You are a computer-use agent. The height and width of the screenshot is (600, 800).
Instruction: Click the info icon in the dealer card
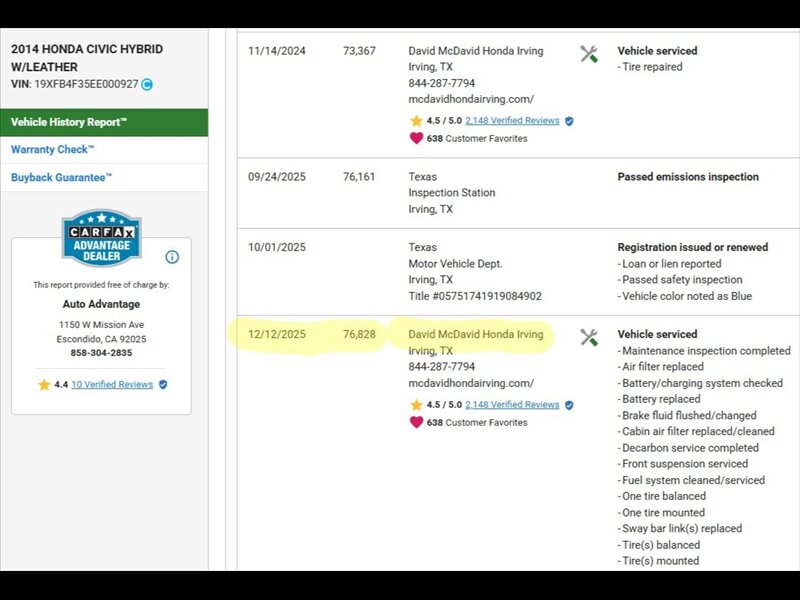point(172,257)
